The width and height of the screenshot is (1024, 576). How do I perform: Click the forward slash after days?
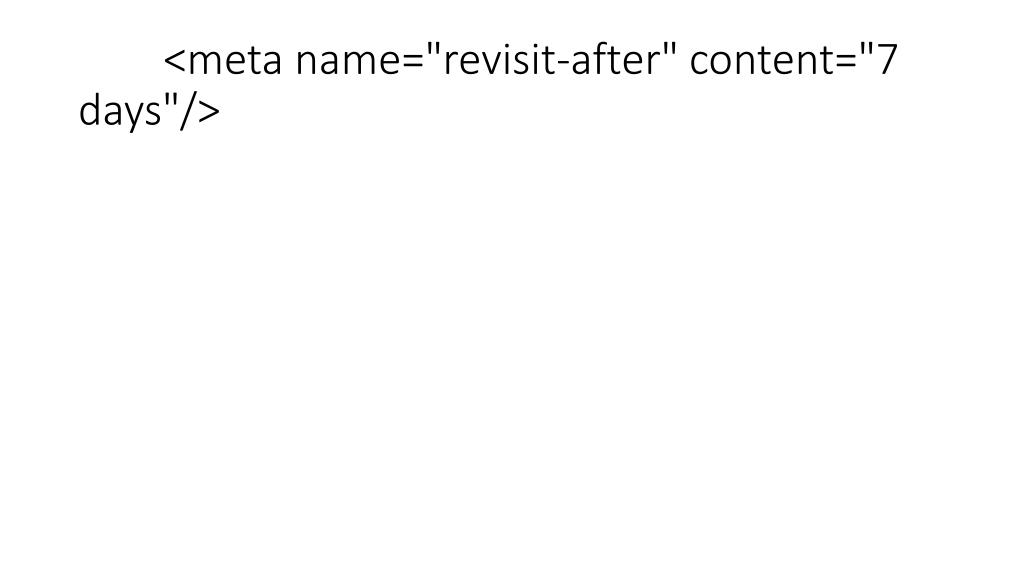tap(187, 111)
